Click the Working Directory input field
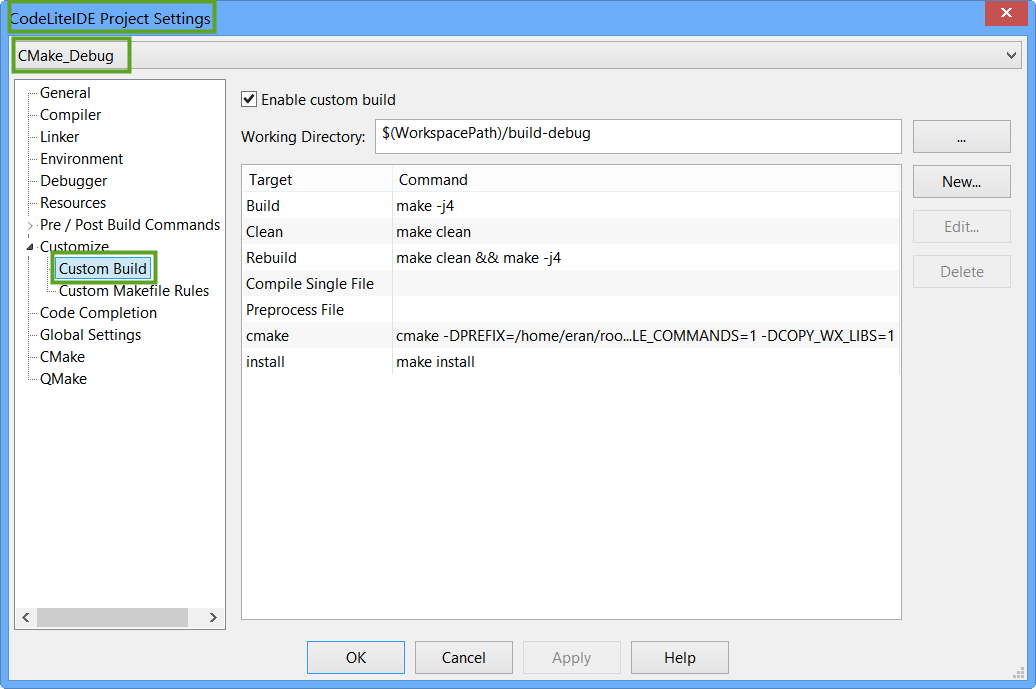 (x=638, y=137)
